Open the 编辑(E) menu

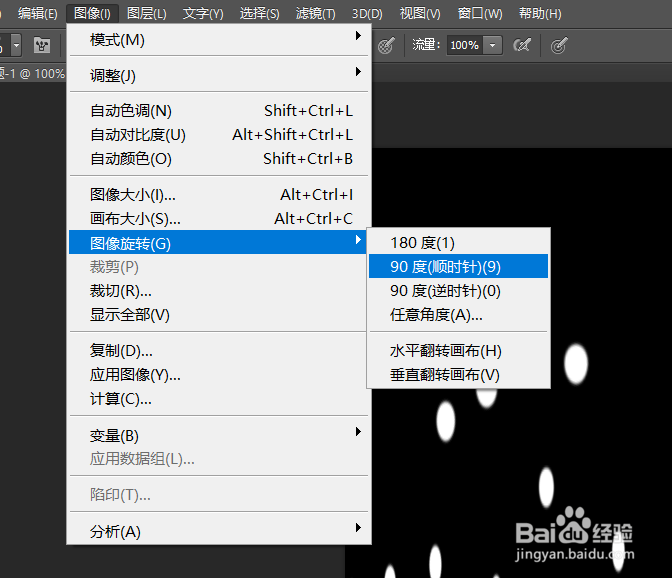click(37, 14)
